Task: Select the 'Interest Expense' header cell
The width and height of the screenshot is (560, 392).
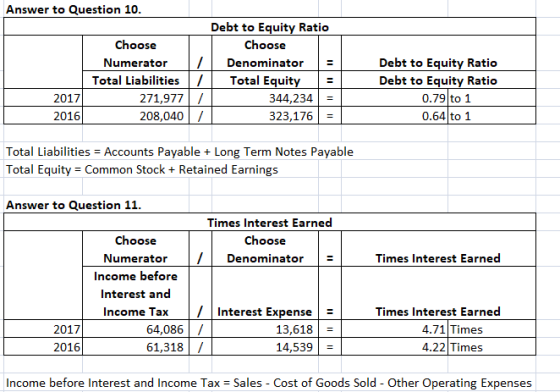Action: coord(265,293)
